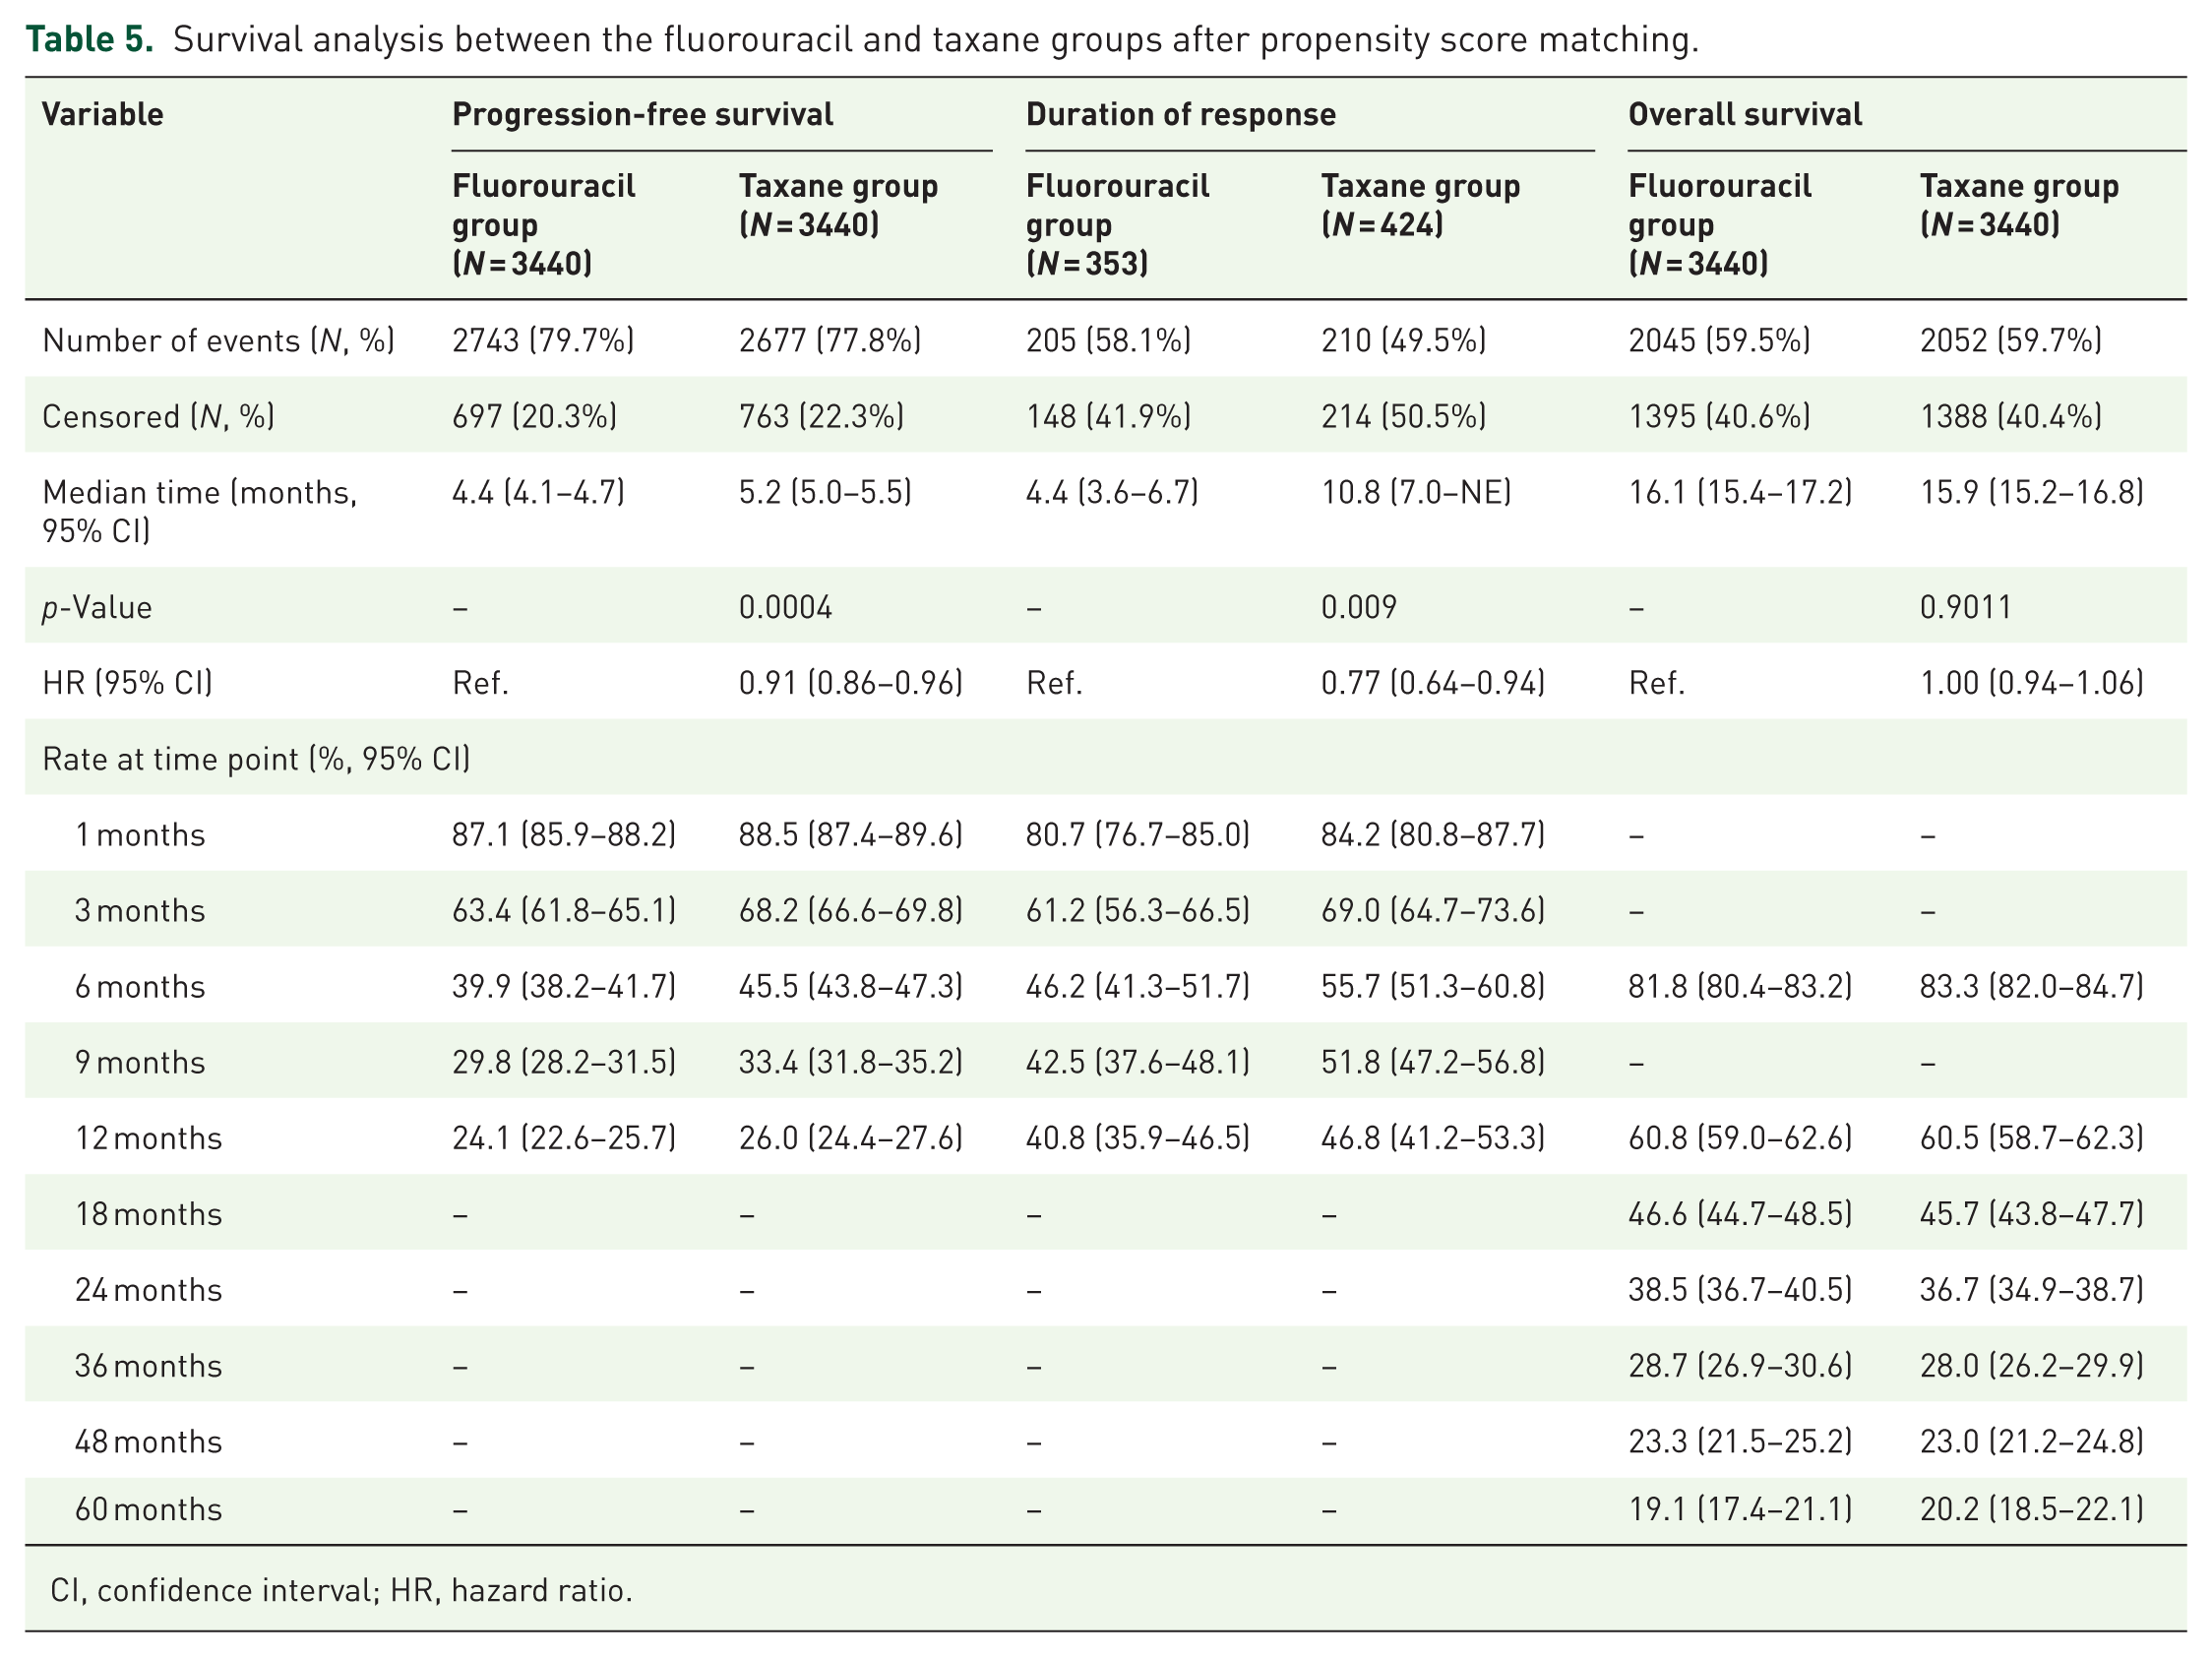Click the Taxane group (N=424) subheader
The height and width of the screenshot is (1657, 2212).
click(1420, 205)
